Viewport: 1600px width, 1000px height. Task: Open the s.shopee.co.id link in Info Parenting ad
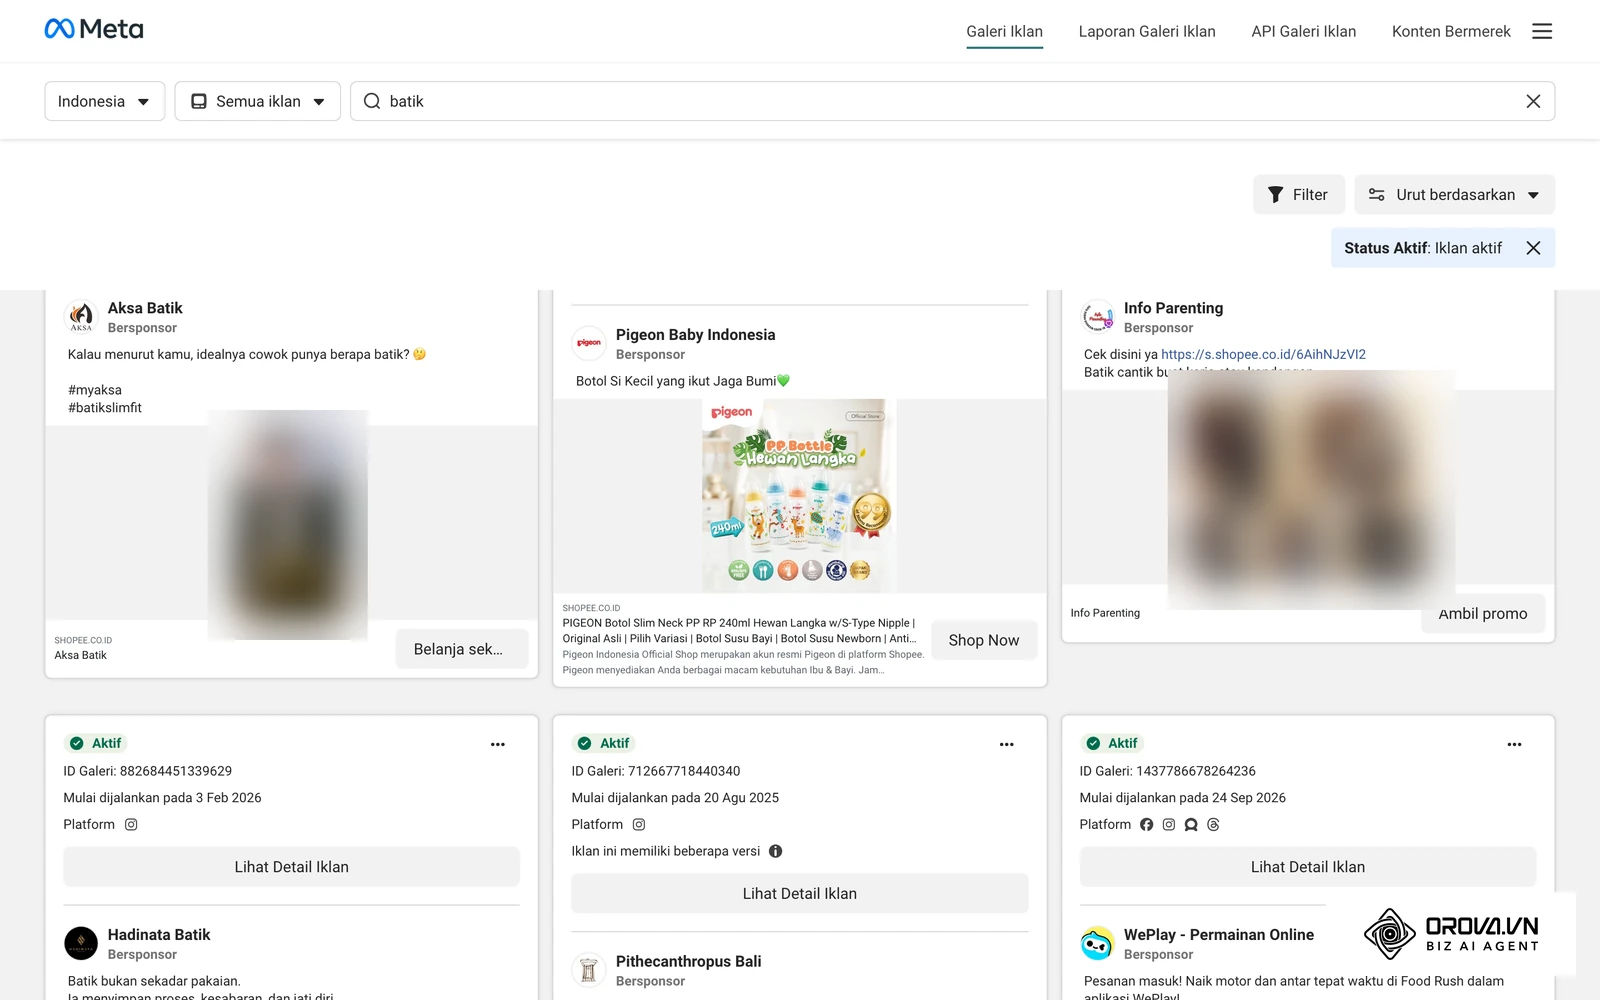point(1263,354)
